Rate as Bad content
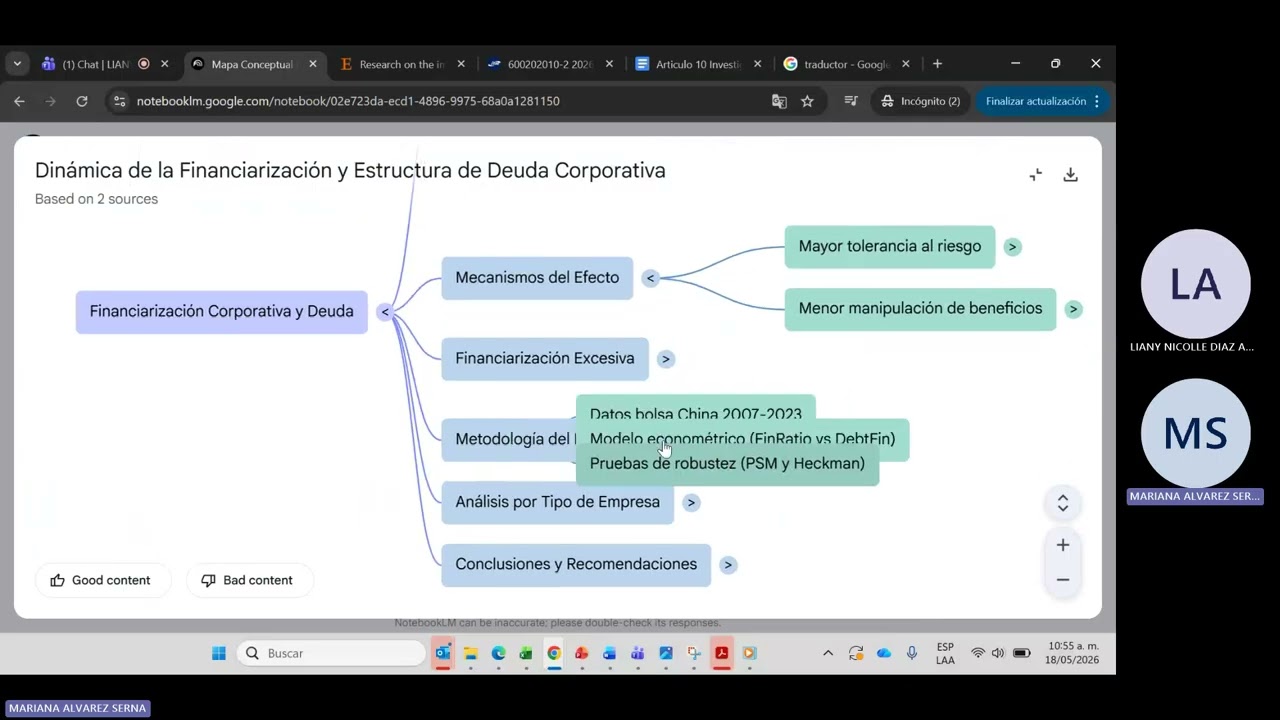Screen dimensions: 1280x720 click(x=248, y=580)
